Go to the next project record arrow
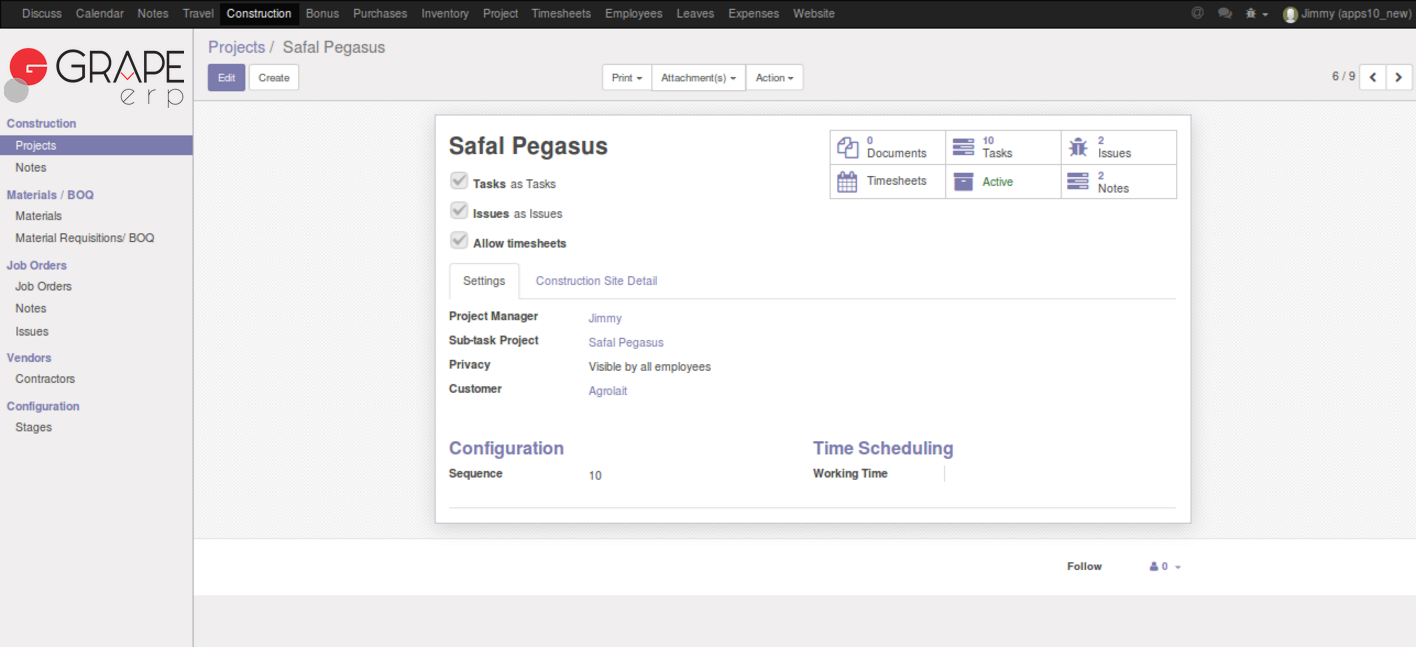 tap(1398, 77)
